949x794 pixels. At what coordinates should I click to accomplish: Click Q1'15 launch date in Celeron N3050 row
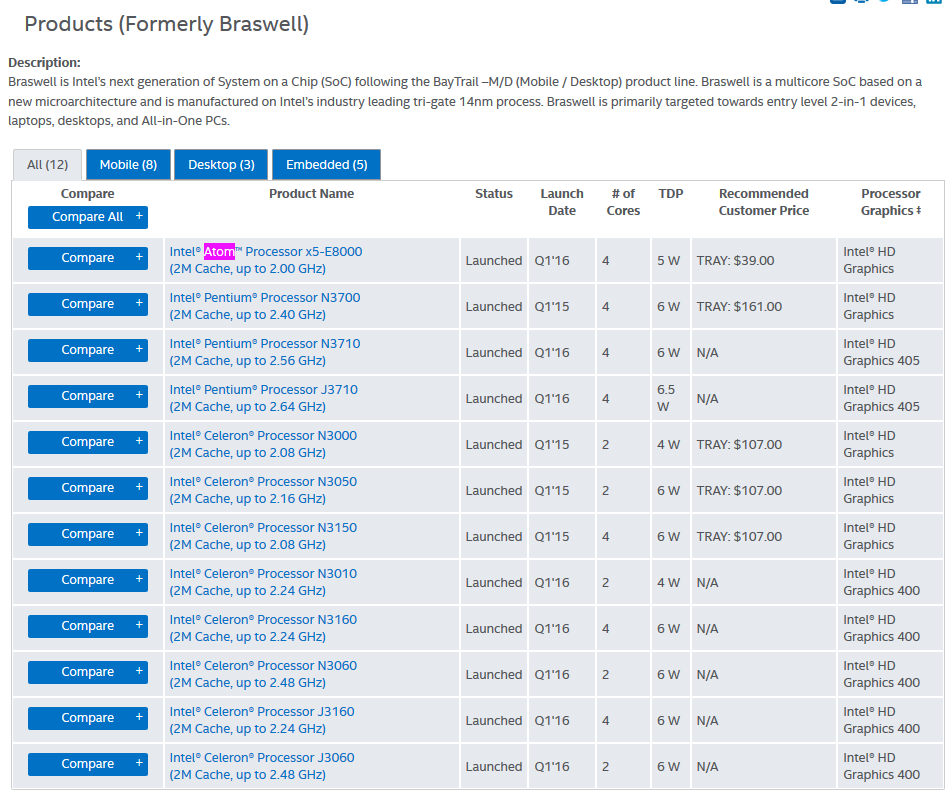(552, 491)
